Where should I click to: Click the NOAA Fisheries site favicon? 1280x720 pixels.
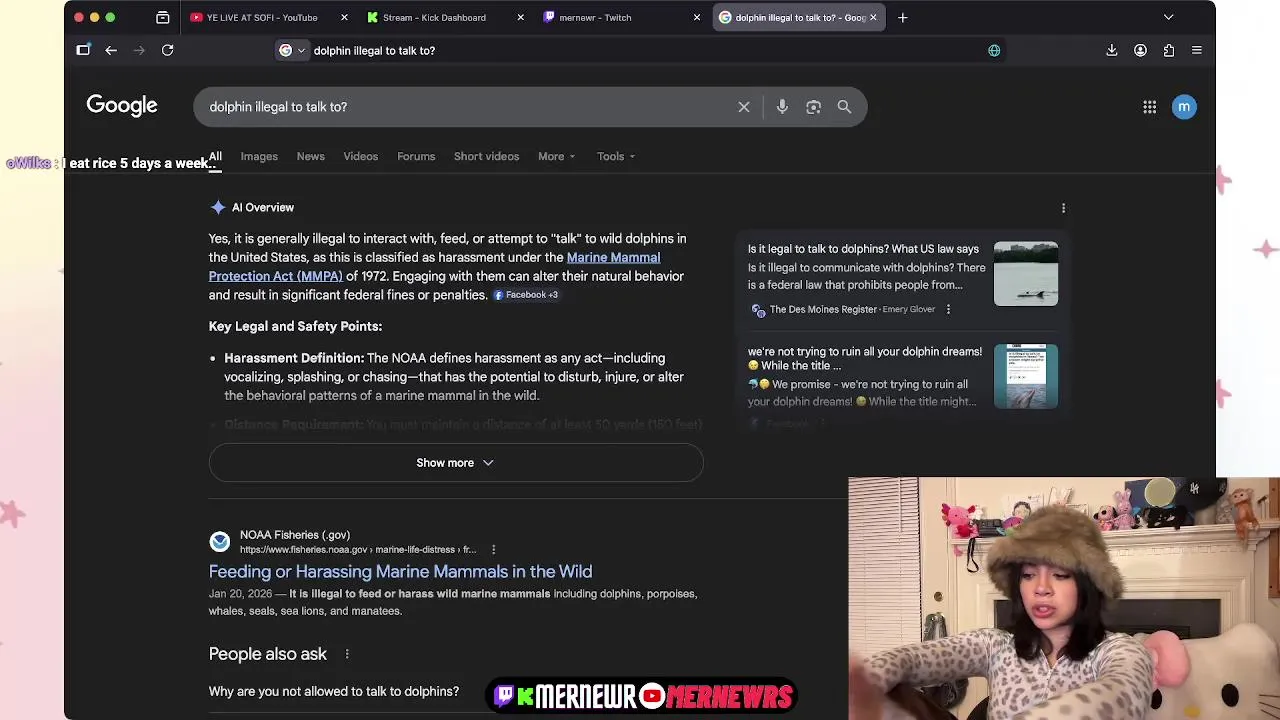pos(220,542)
